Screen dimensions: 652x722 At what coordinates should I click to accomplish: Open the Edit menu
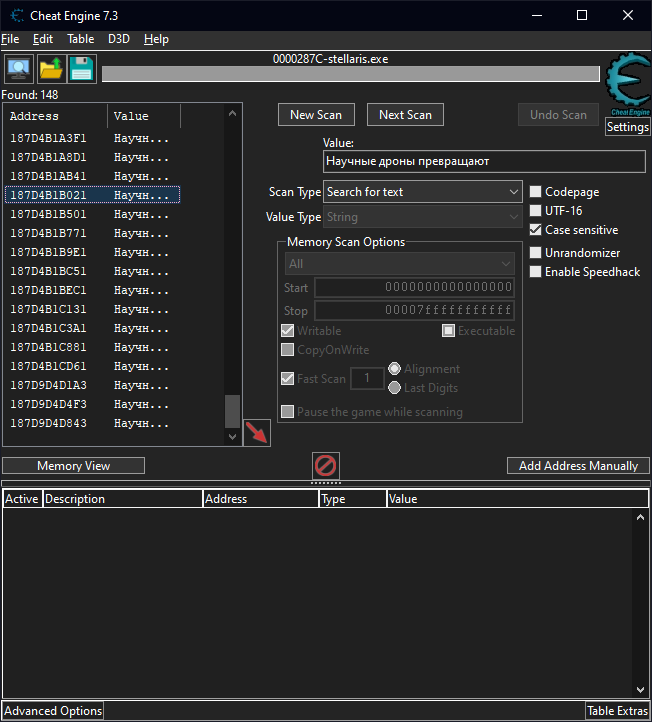(x=43, y=39)
